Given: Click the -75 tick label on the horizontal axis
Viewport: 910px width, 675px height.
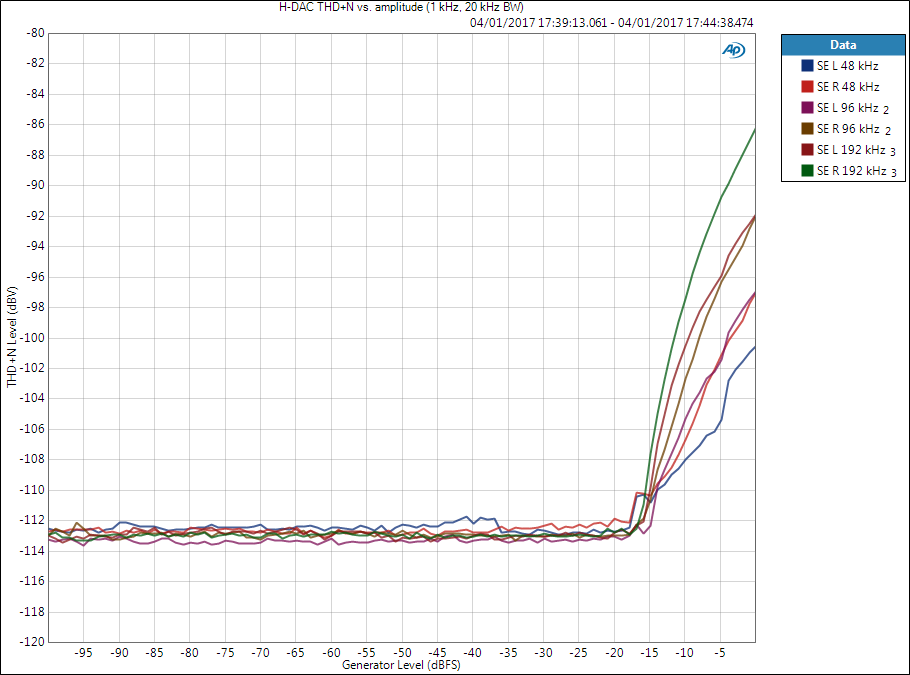Looking at the screenshot, I should [225, 653].
